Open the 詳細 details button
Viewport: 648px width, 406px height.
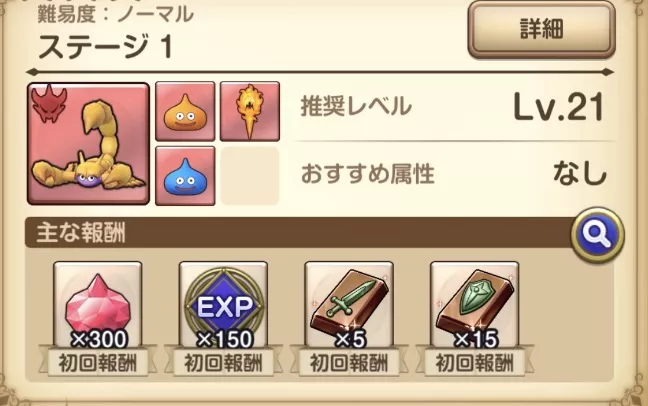coord(541,30)
